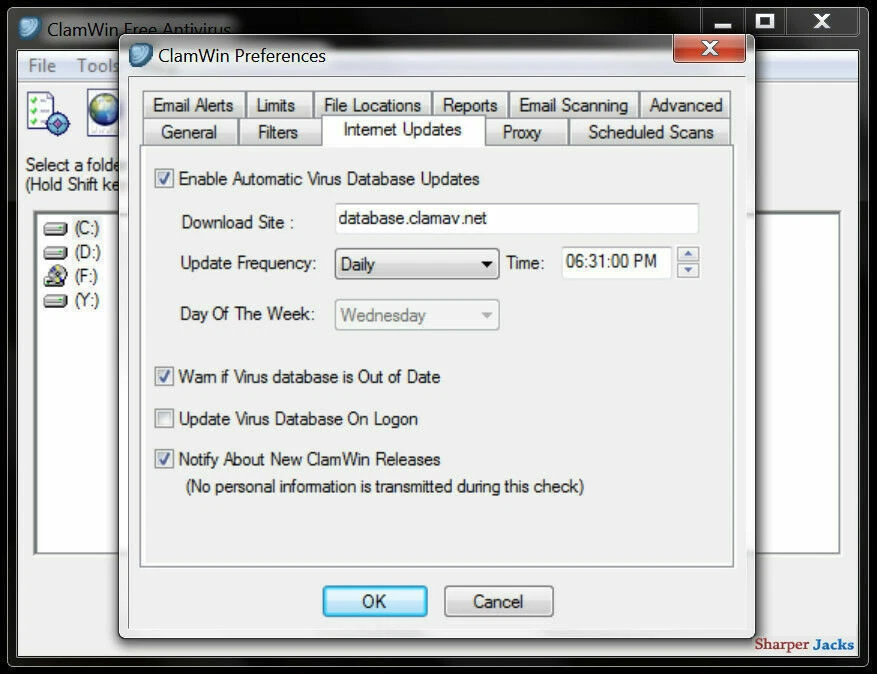The width and height of the screenshot is (877, 674).
Task: Click the globe internet update toolbar icon
Action: click(x=105, y=113)
